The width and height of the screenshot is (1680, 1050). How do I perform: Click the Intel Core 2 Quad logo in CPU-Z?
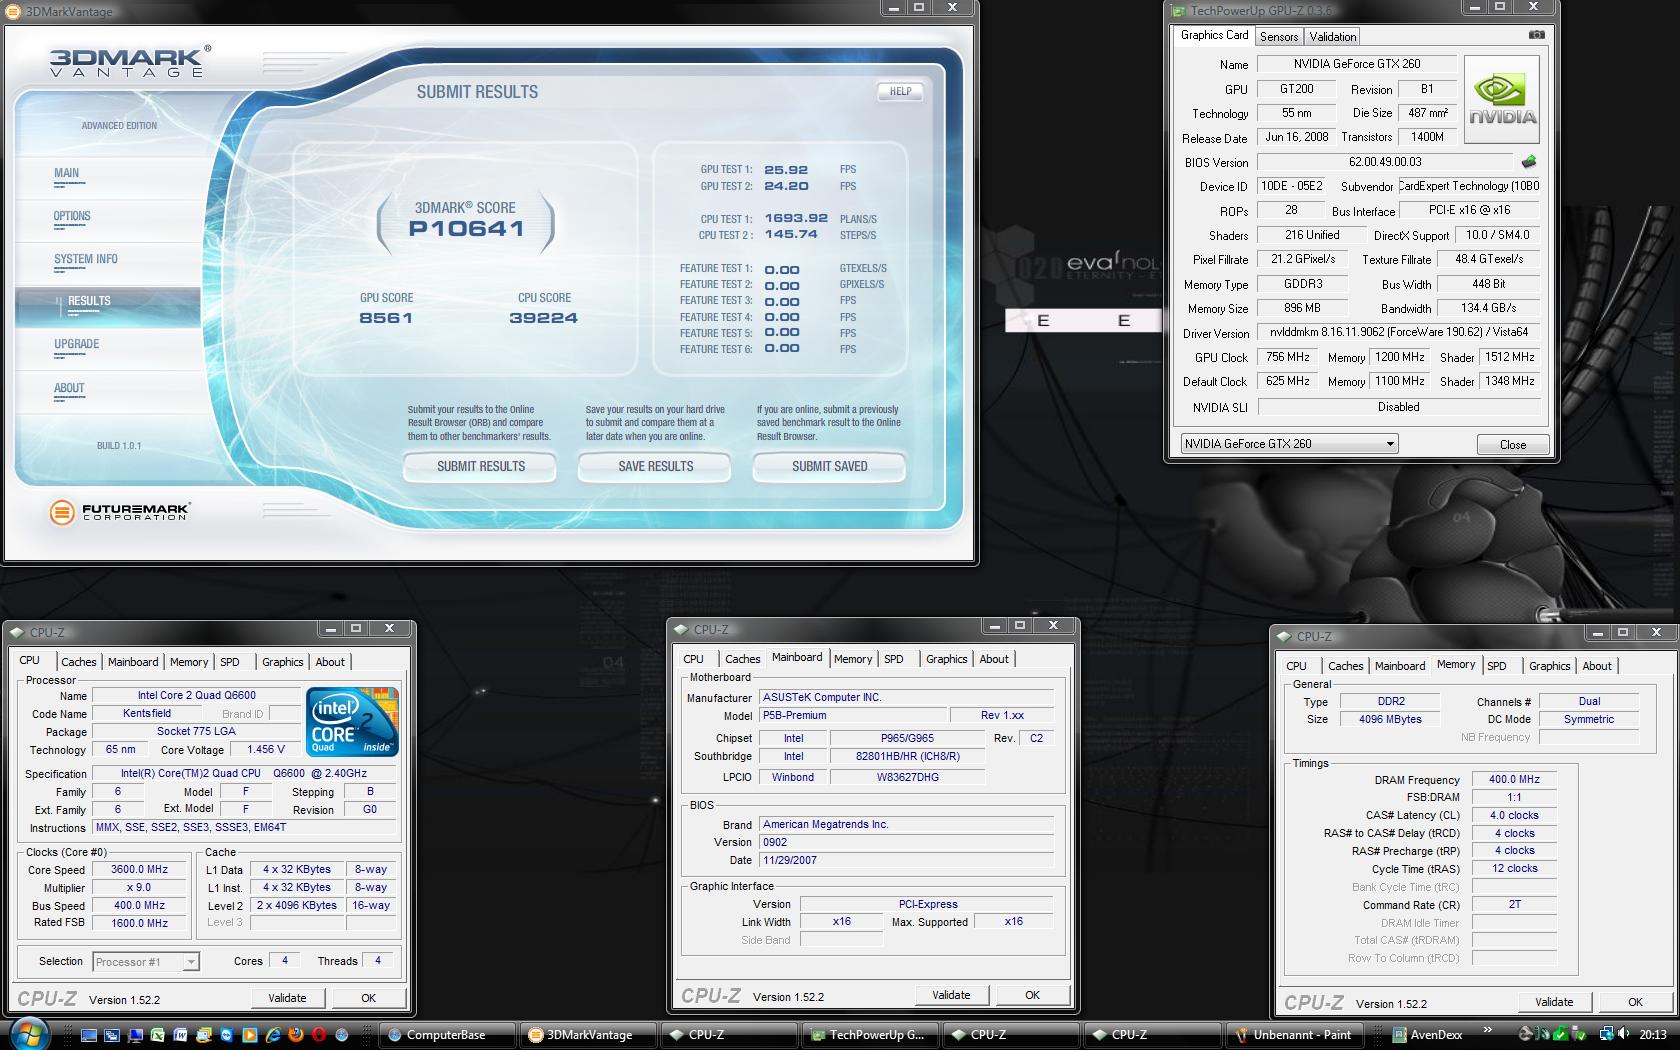click(353, 721)
